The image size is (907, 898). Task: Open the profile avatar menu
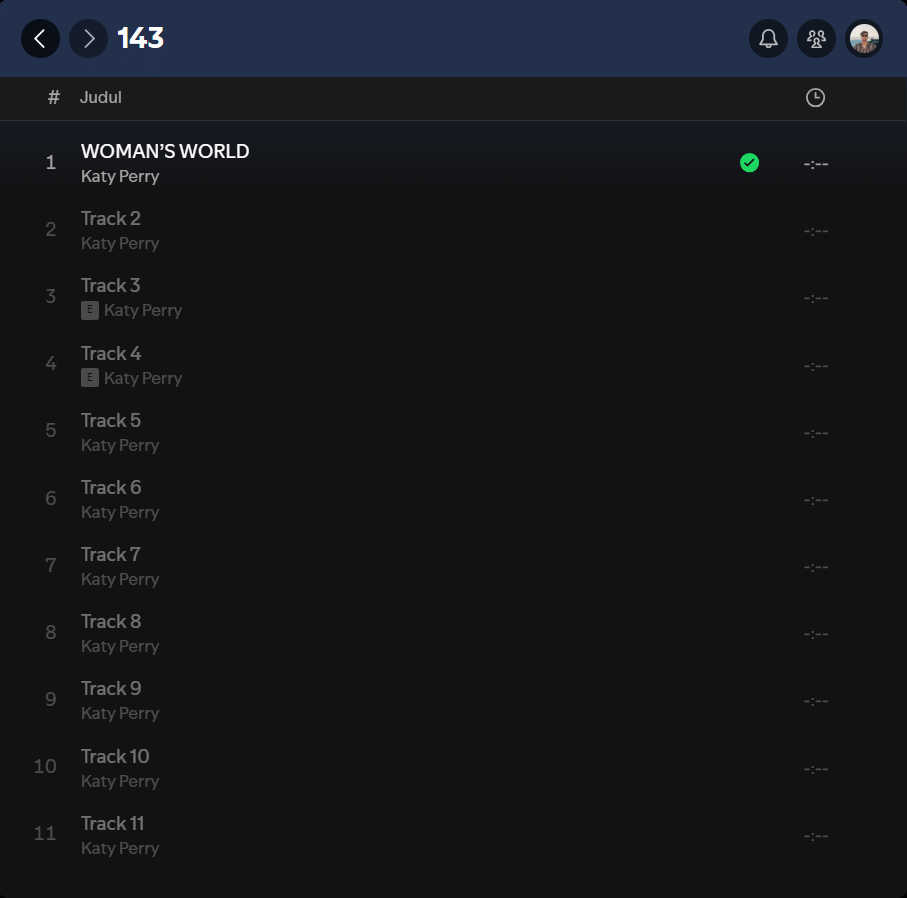pyautogui.click(x=864, y=39)
